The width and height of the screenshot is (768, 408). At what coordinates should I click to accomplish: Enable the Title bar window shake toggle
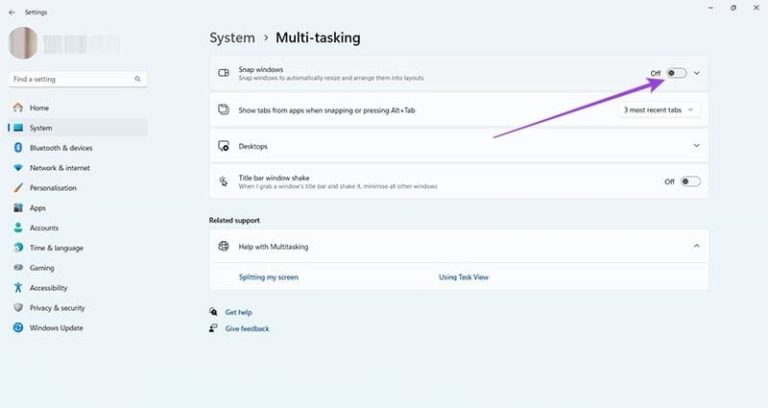click(690, 182)
